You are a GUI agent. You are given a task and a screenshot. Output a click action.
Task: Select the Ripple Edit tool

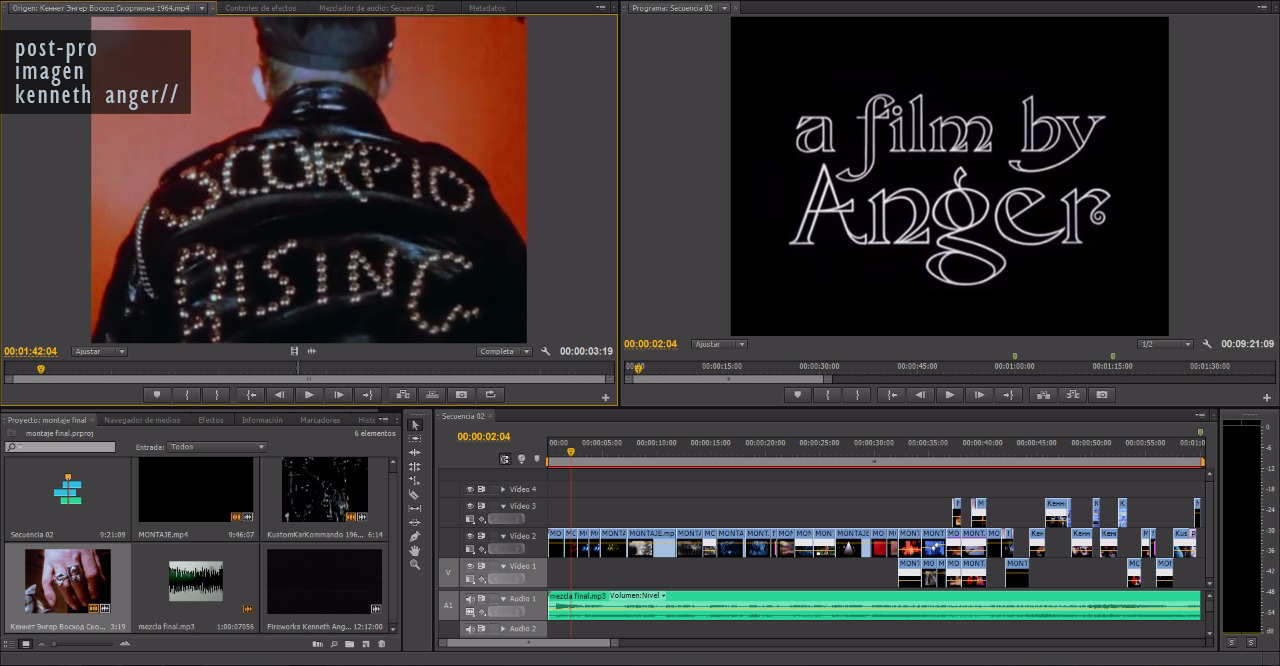[415, 453]
